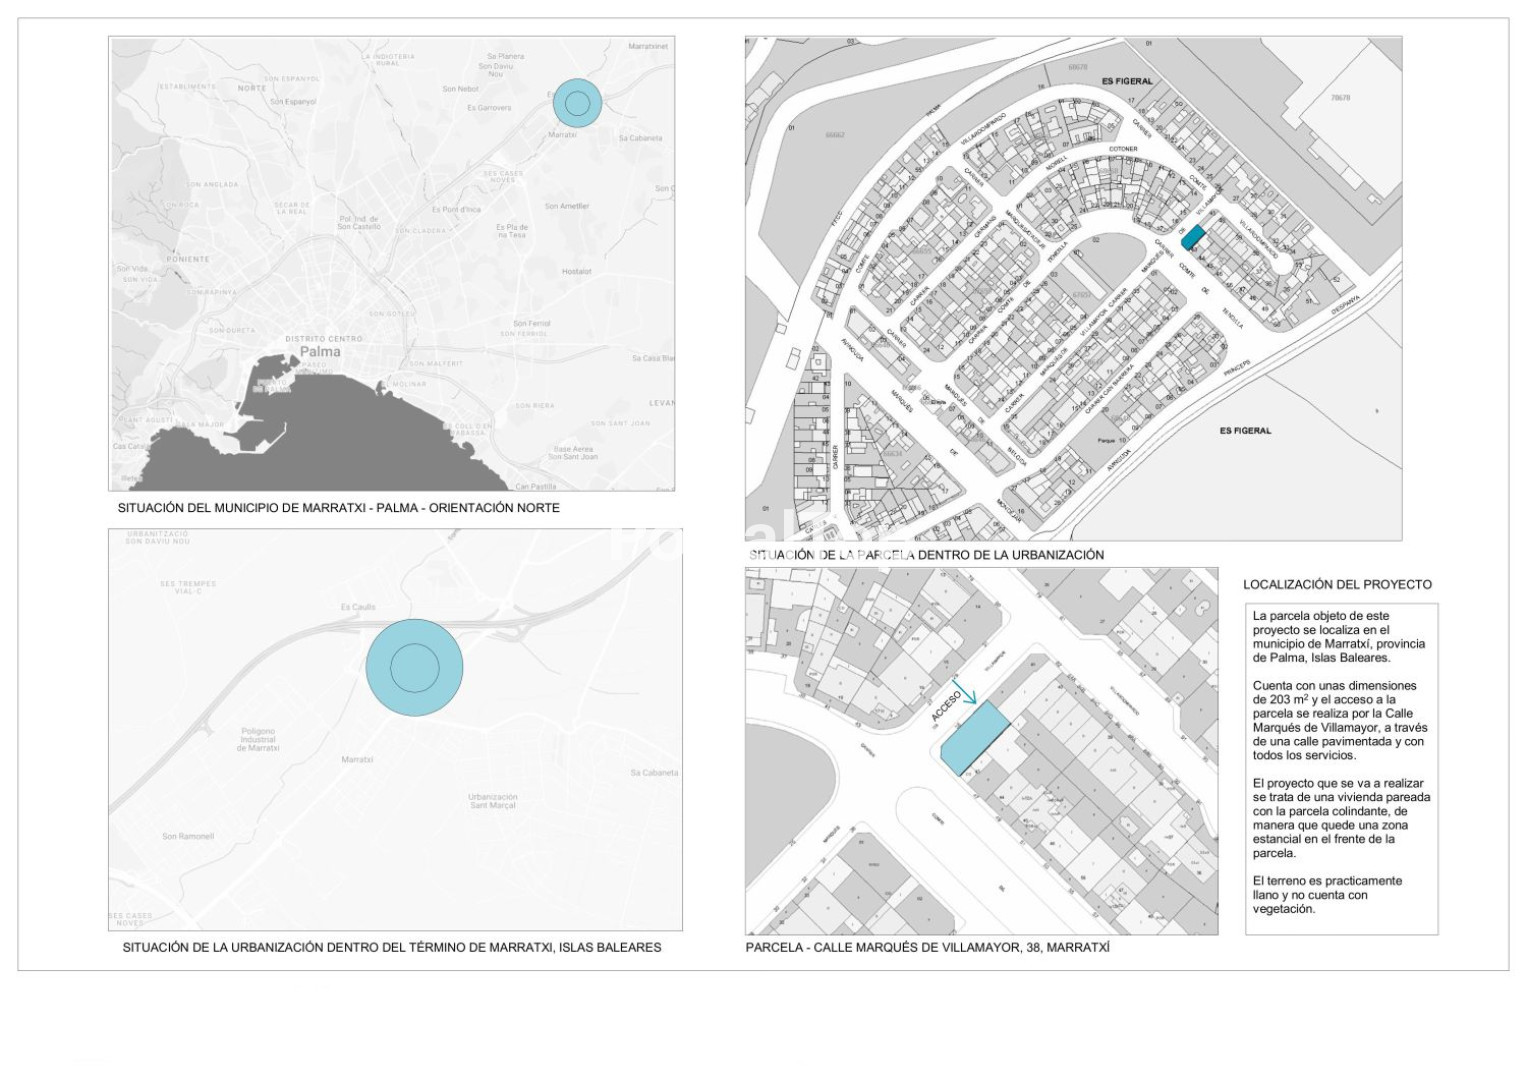Click caption 'SITUACIÓN DE LA PARCELA DENTRO DE LA URBANIZACIÓN'

(926, 555)
